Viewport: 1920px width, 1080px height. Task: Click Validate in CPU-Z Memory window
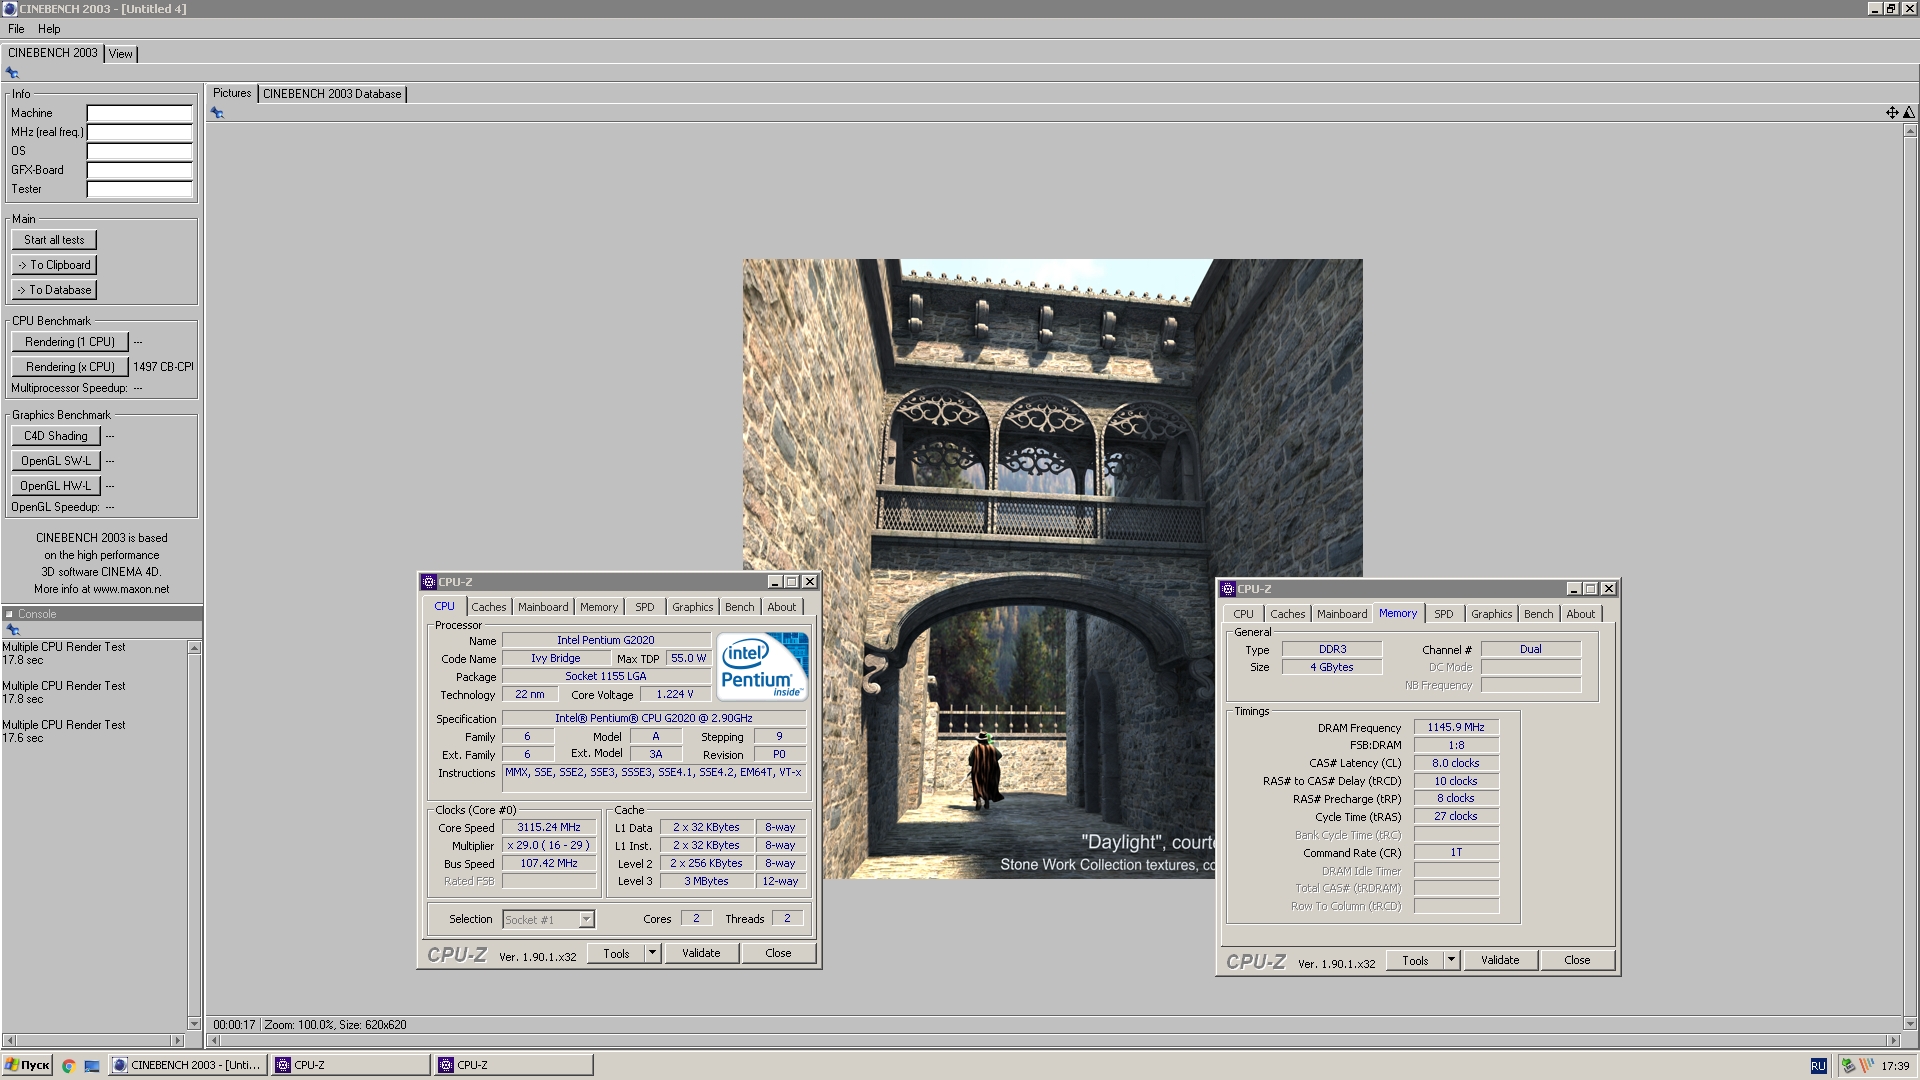[1500, 960]
